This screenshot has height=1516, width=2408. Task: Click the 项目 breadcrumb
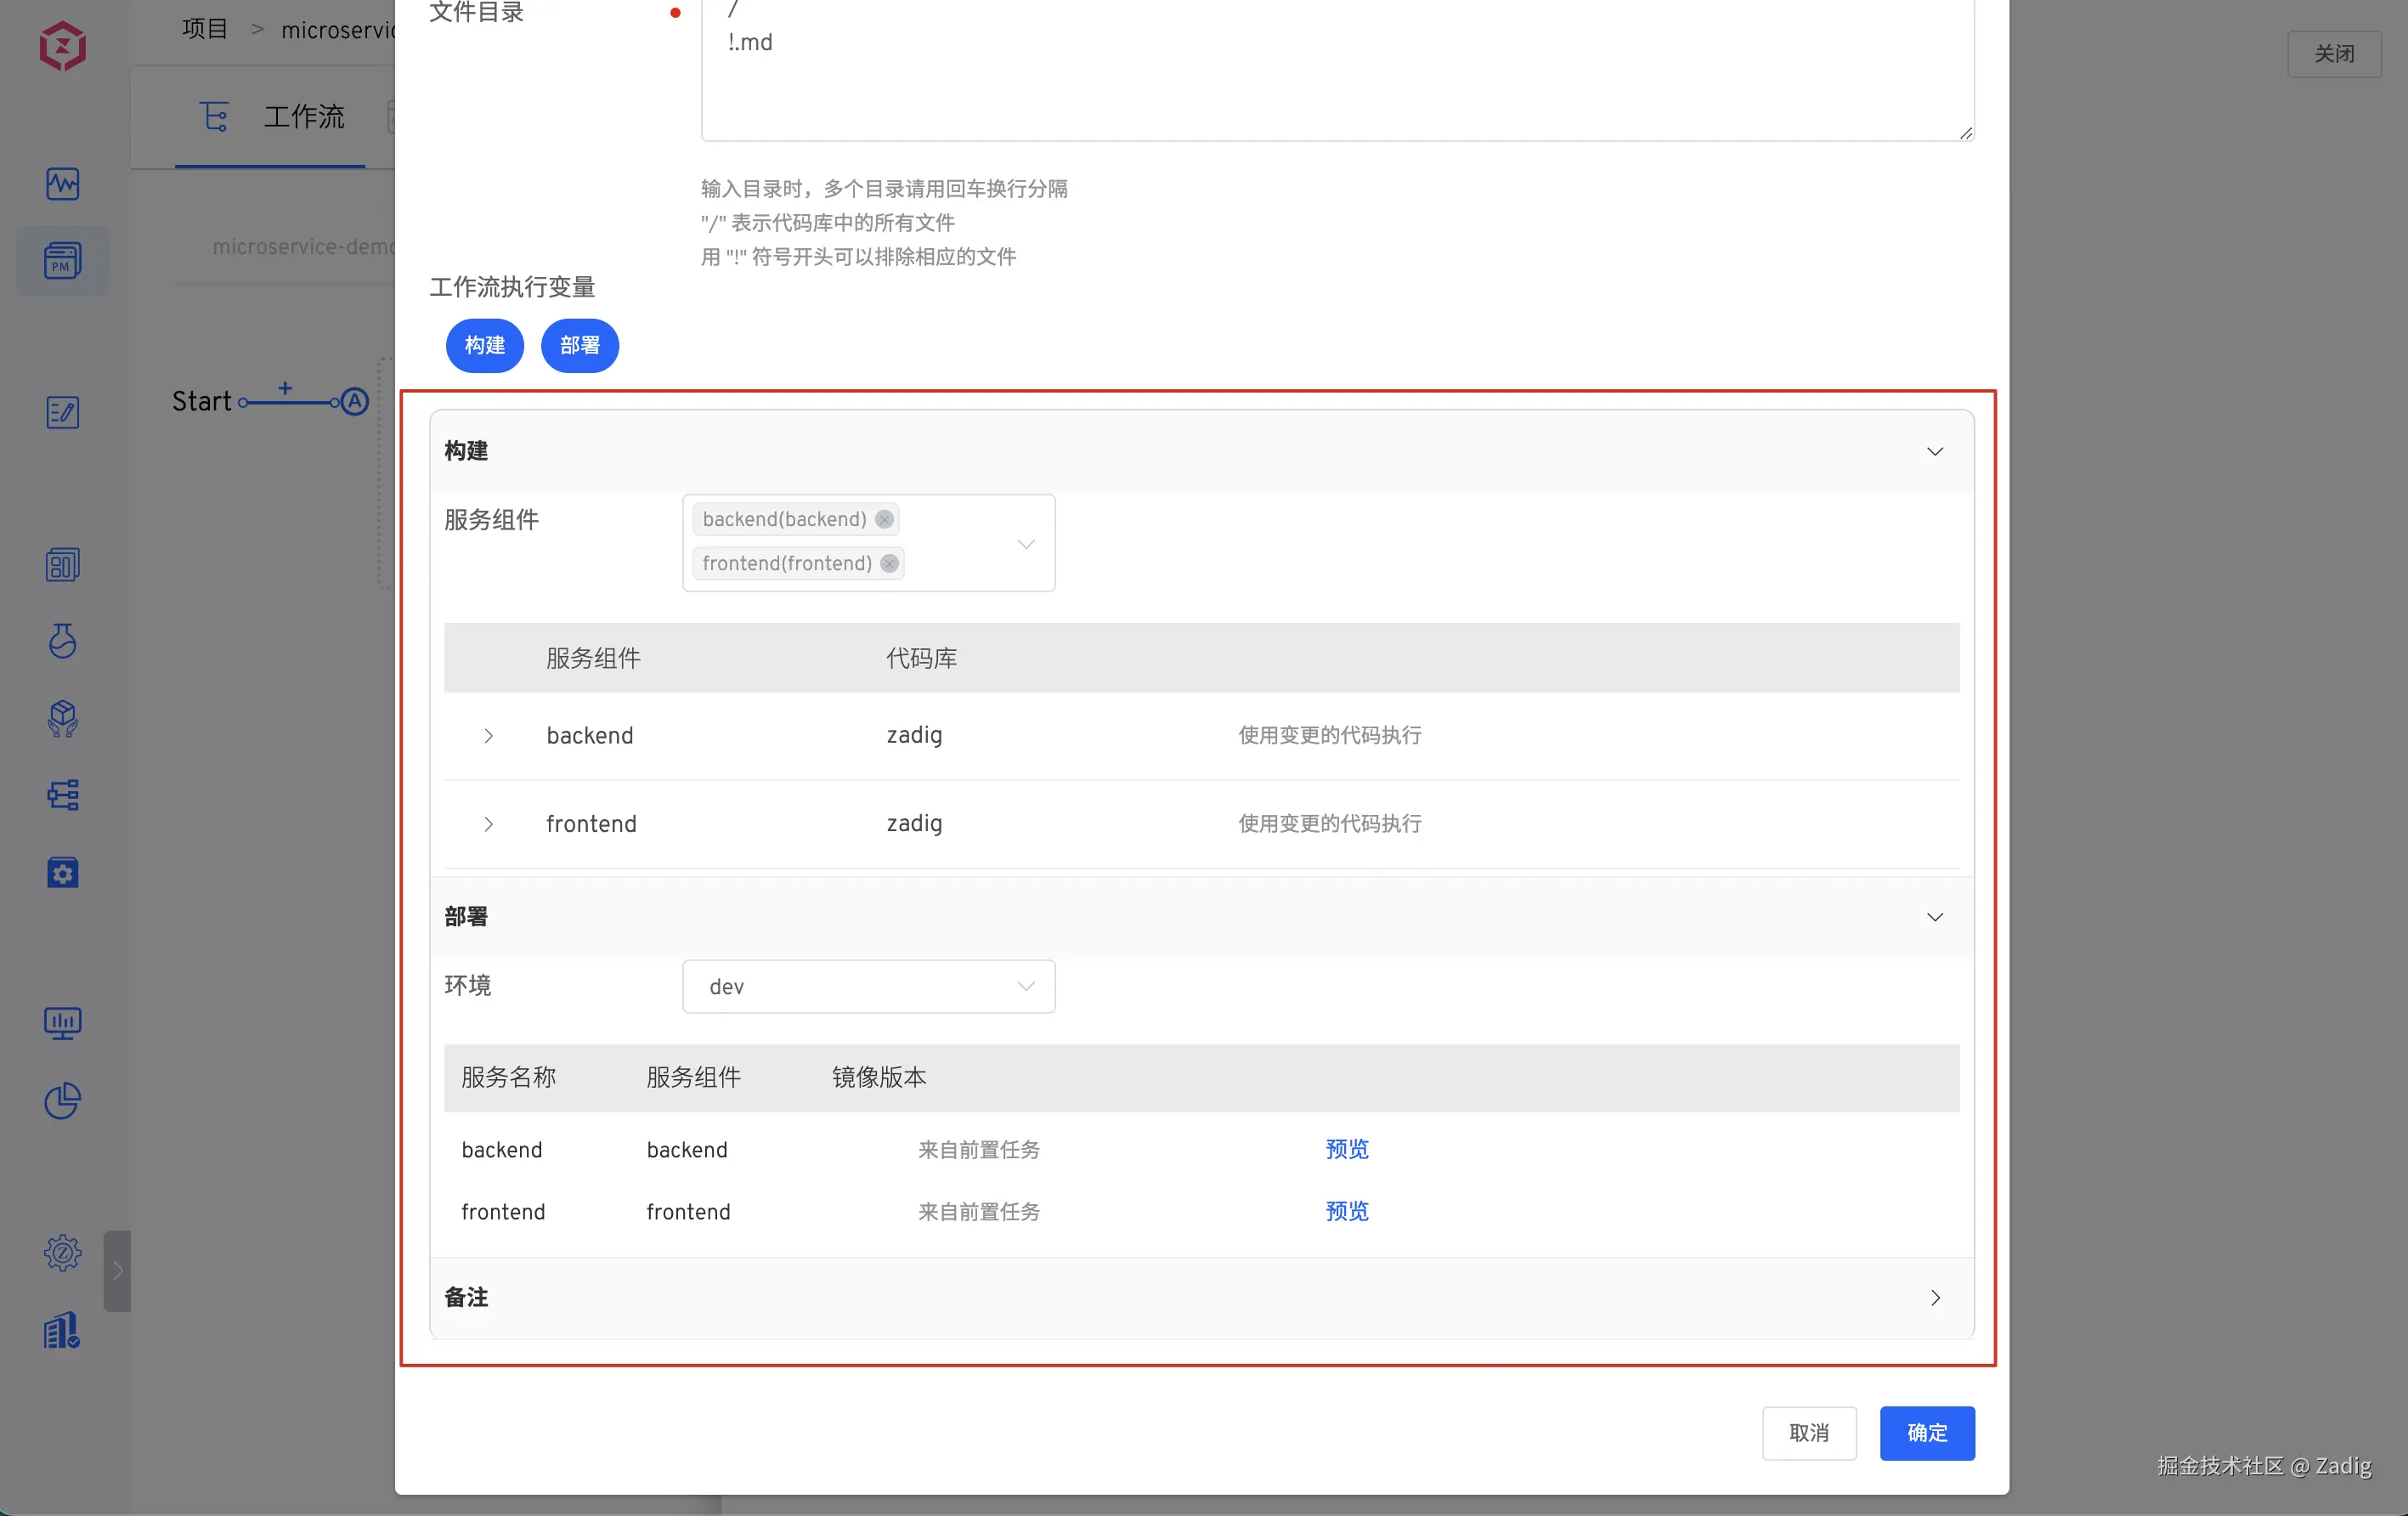coord(205,29)
